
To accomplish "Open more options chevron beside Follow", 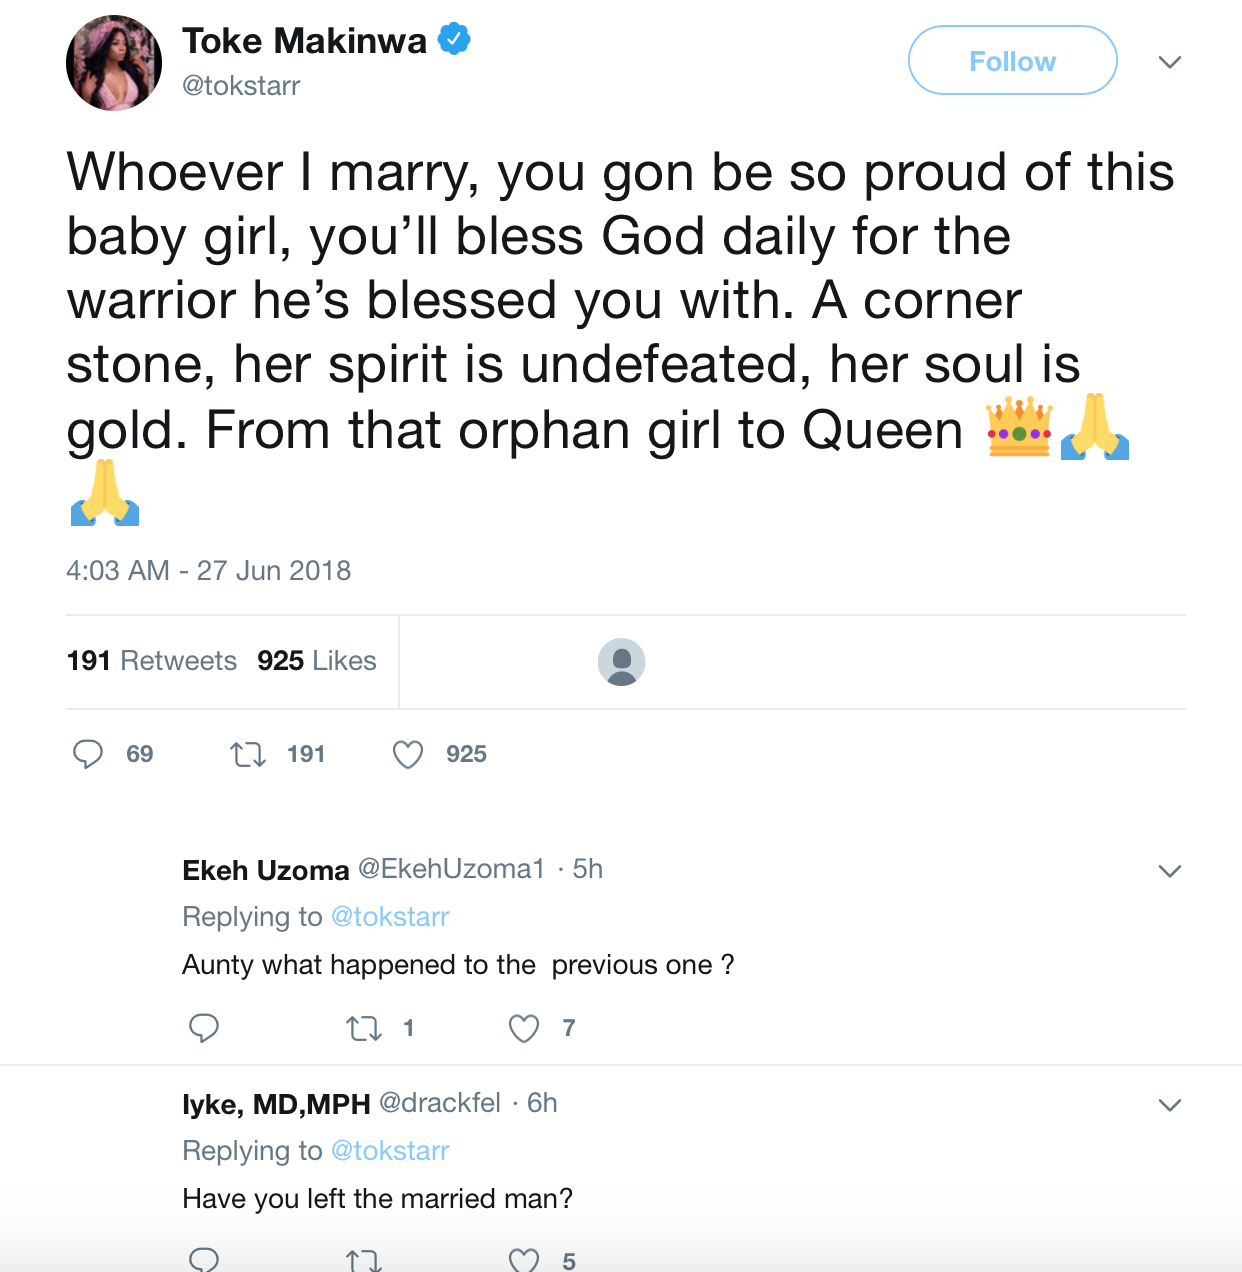I will 1170,62.
